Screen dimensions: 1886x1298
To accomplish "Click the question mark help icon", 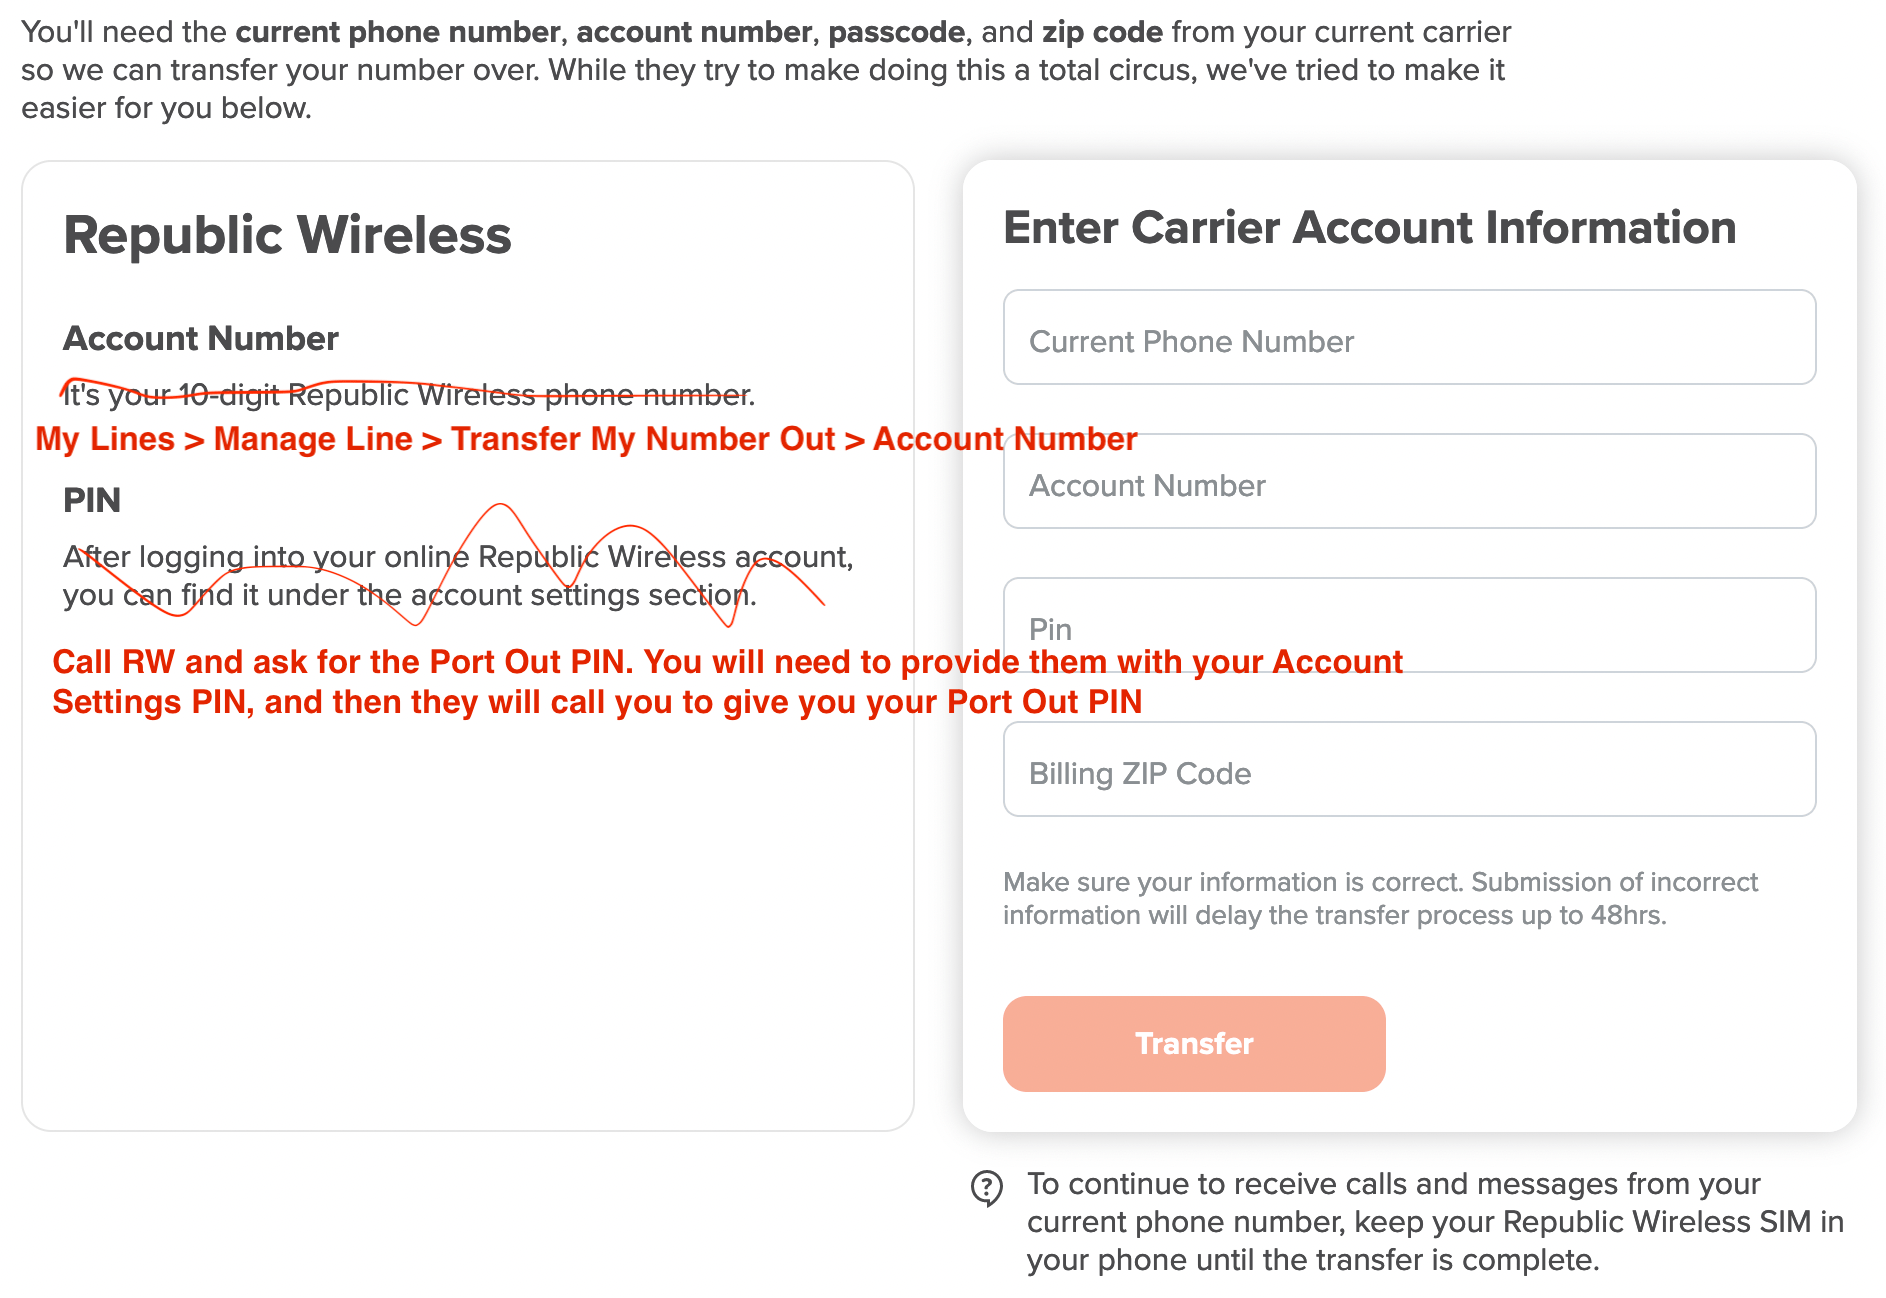I will click(x=987, y=1187).
